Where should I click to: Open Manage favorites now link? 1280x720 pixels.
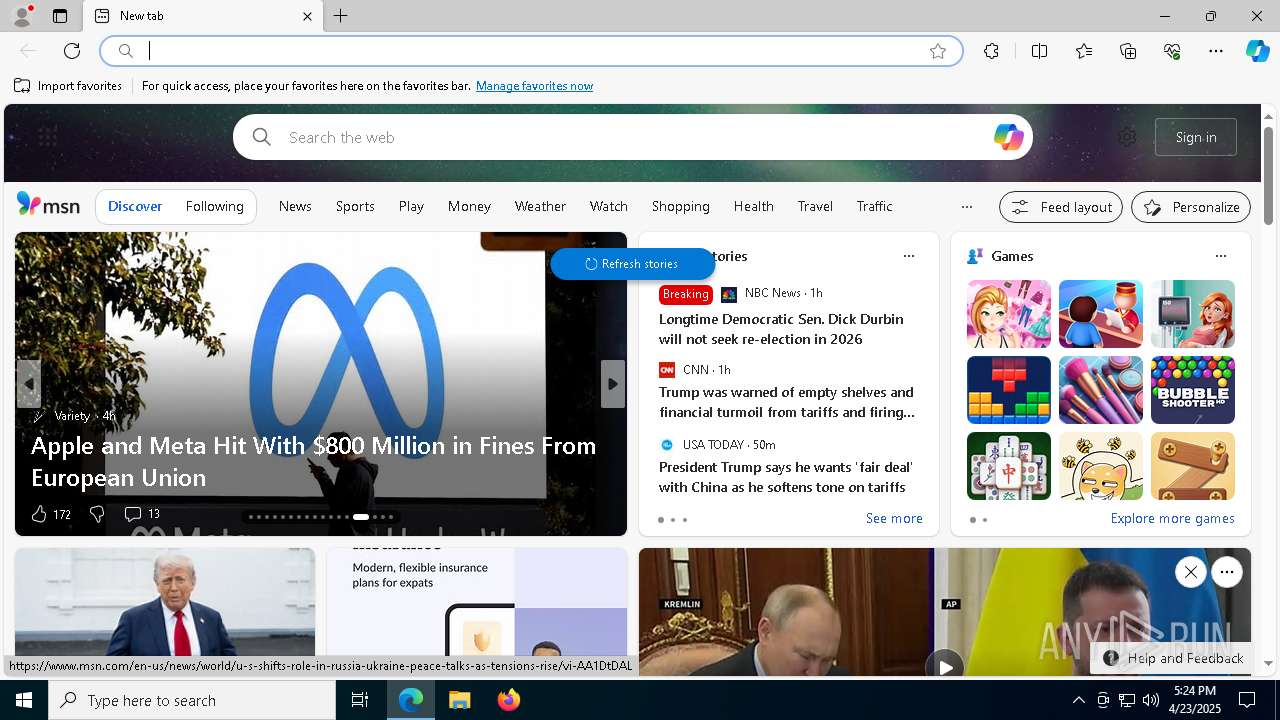(534, 86)
